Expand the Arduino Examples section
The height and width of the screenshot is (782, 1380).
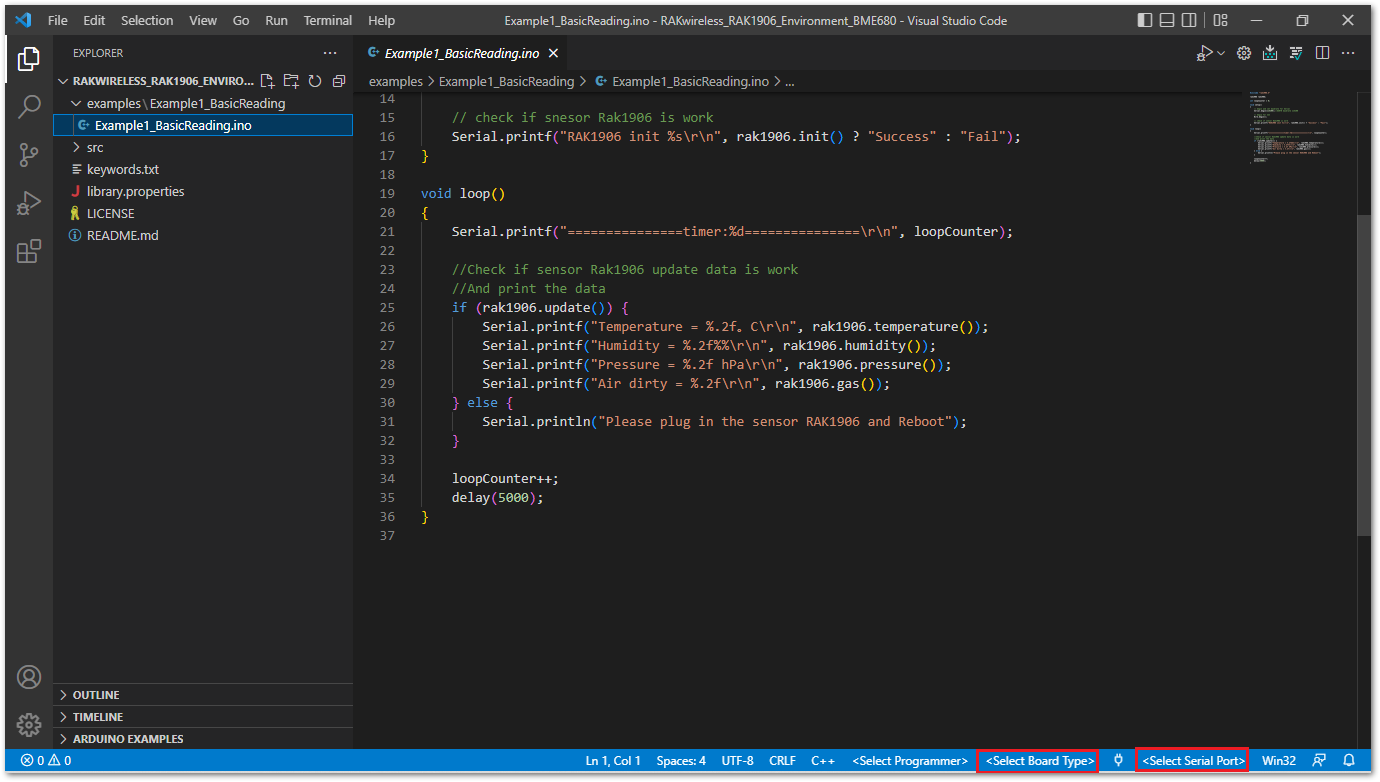pos(203,739)
